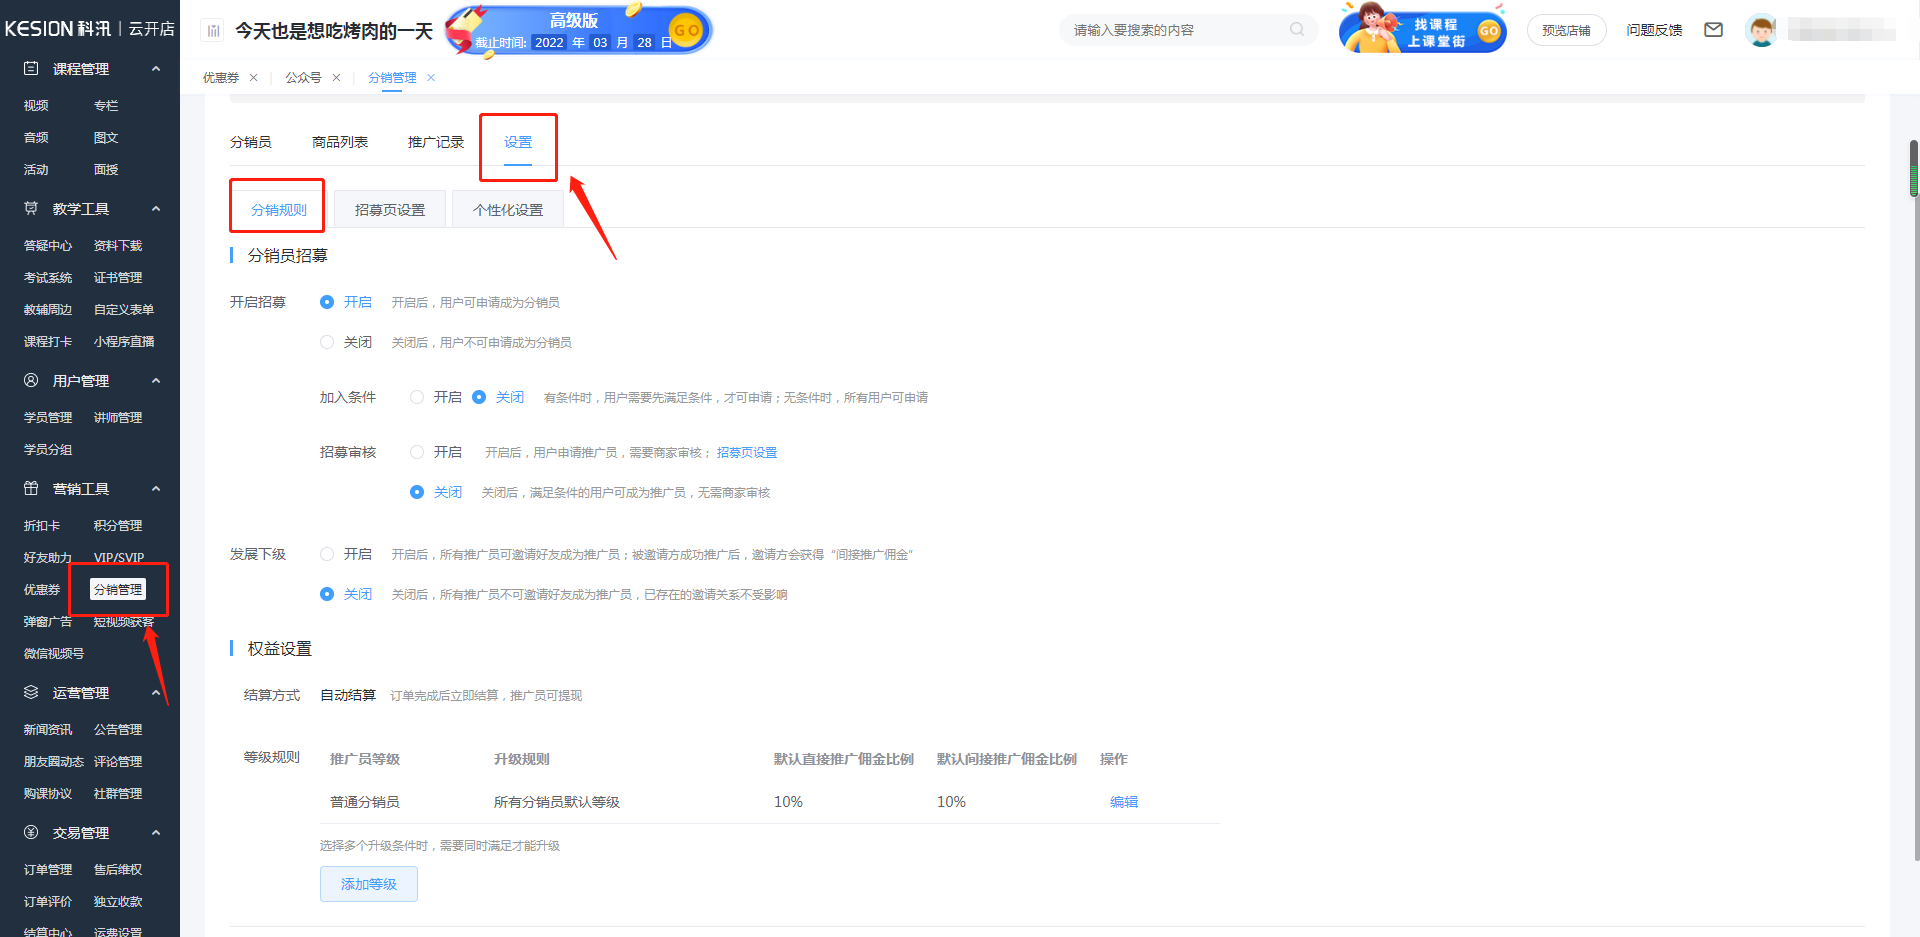Click the 预览店铺 button

click(x=1566, y=30)
